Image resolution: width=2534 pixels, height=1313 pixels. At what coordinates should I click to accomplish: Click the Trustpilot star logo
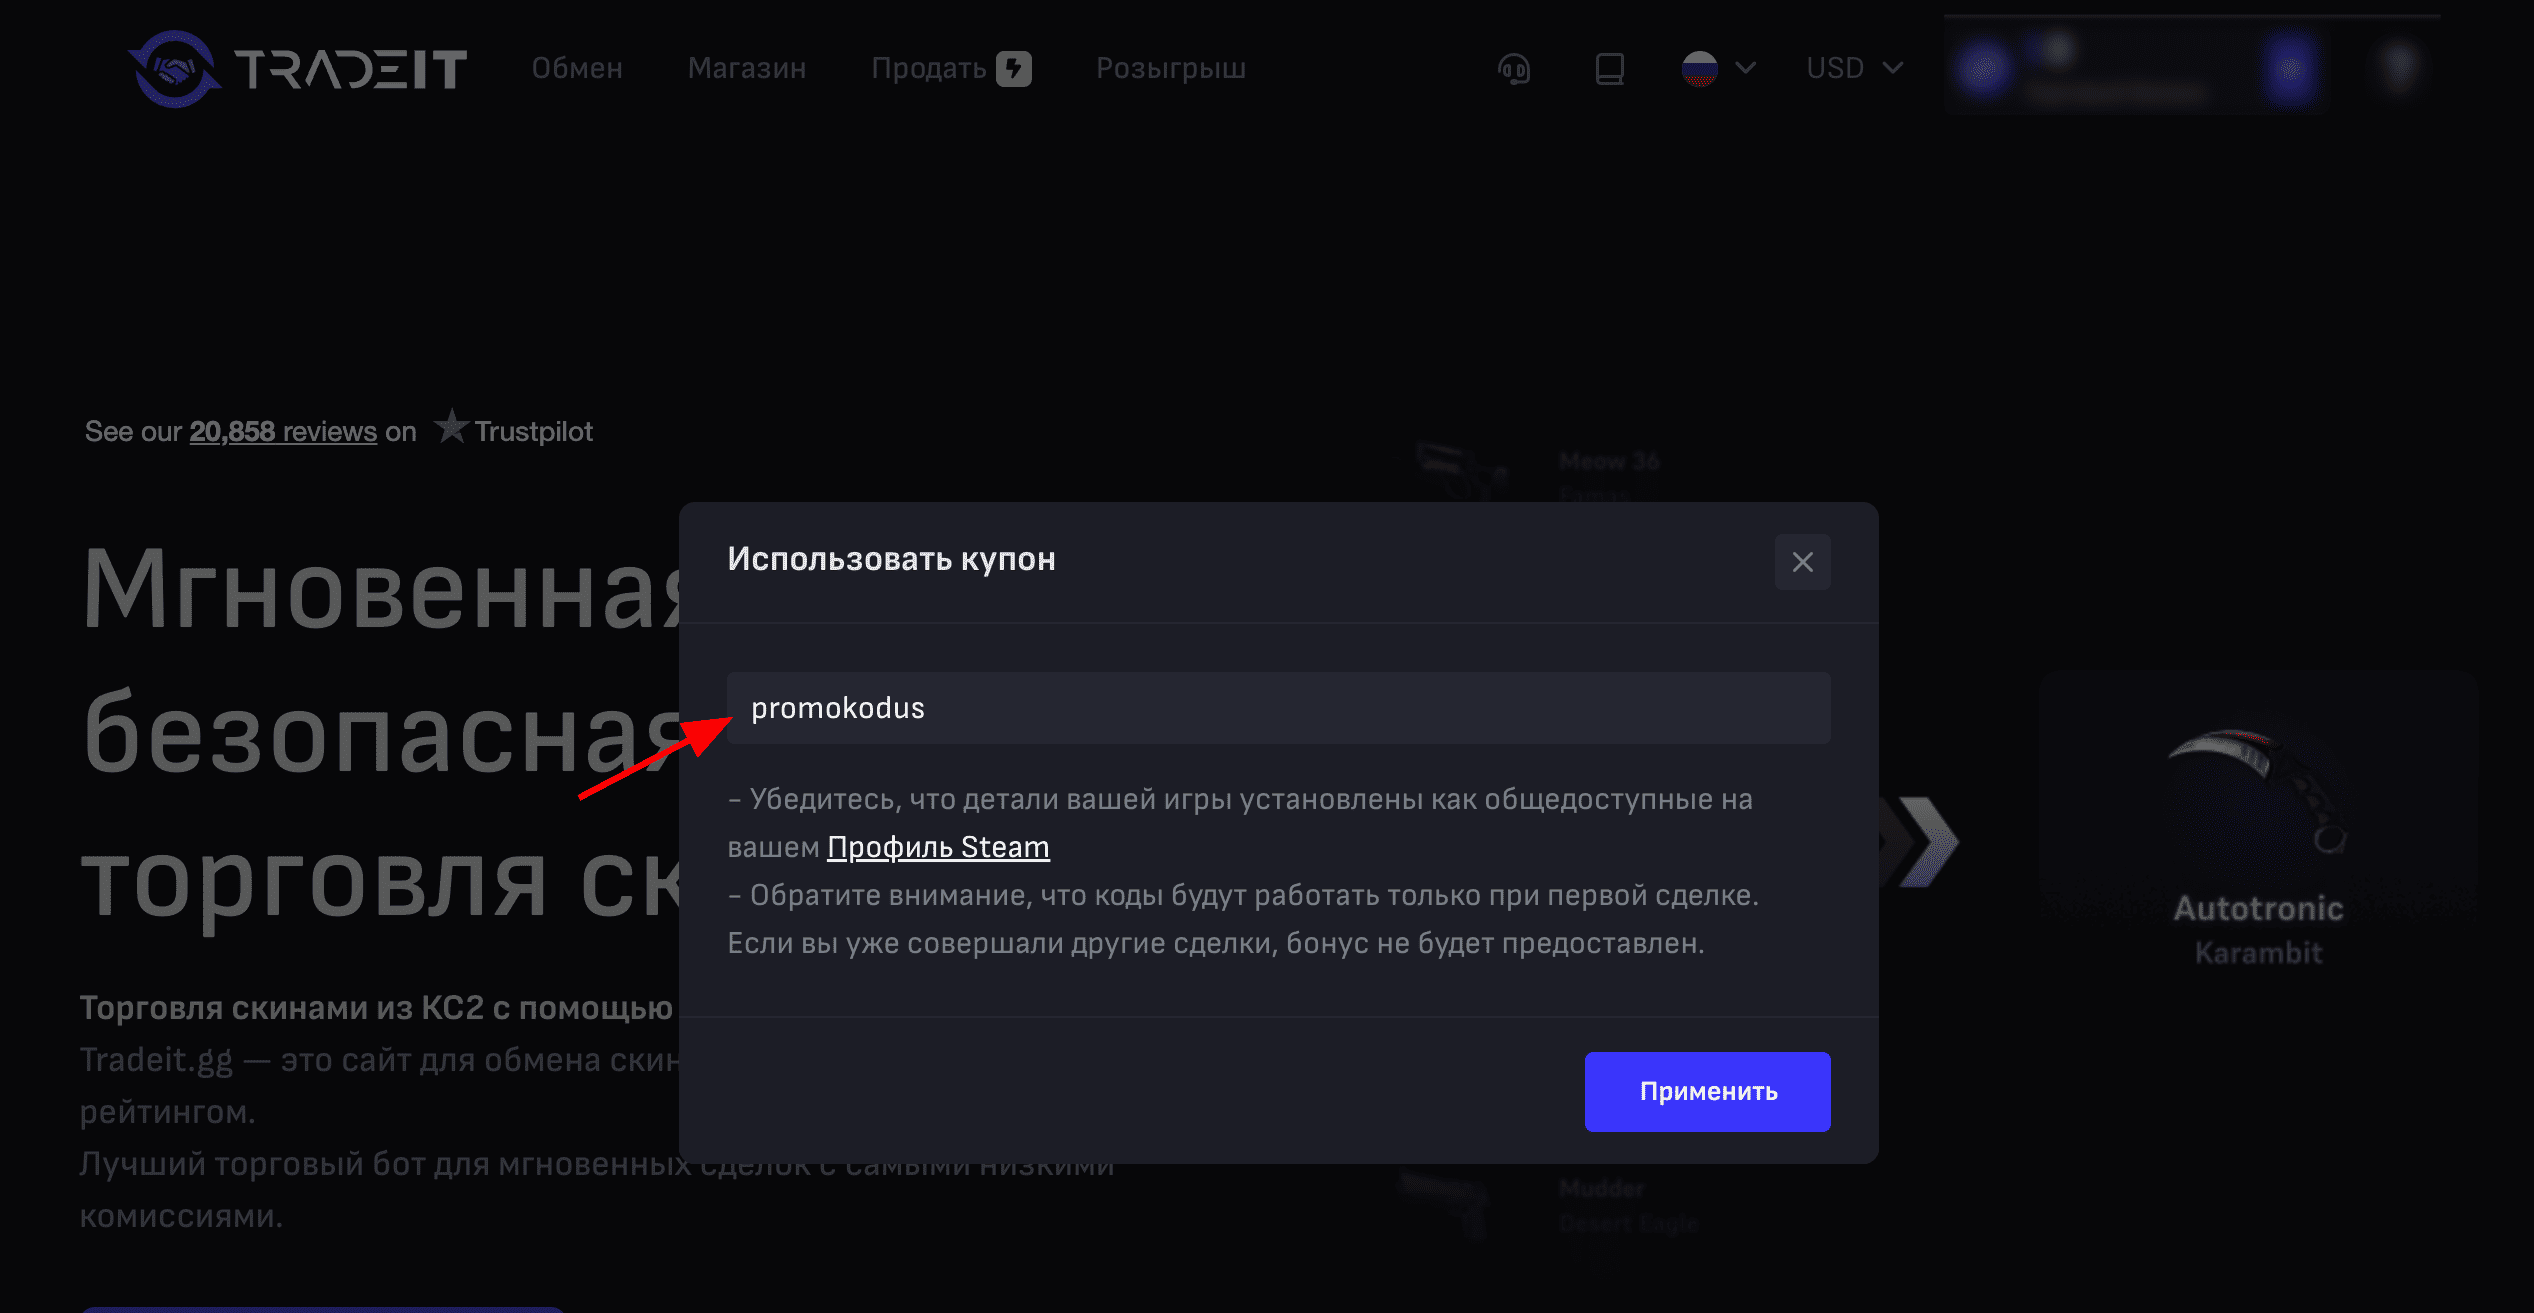point(452,428)
